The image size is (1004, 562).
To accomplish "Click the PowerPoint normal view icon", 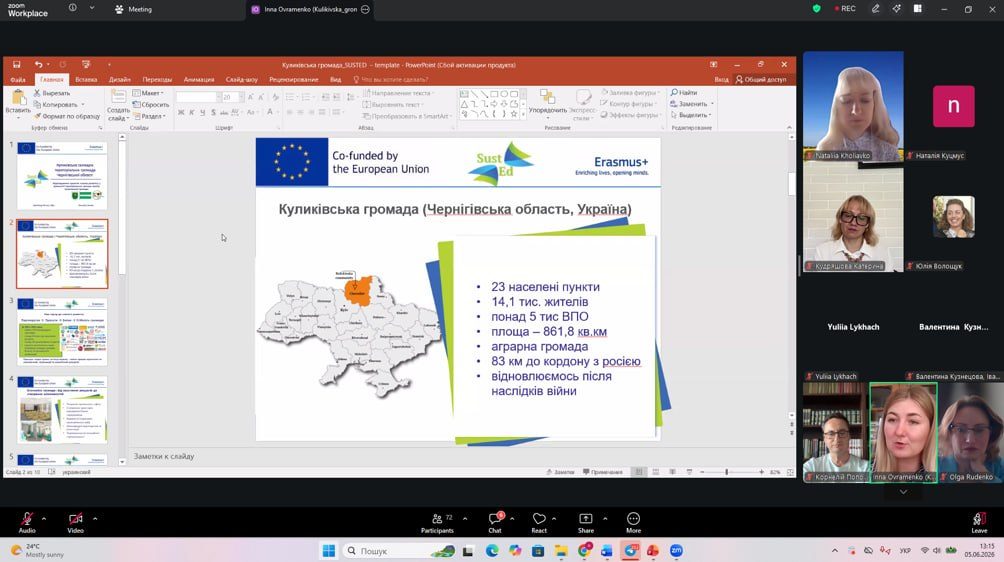I will [x=638, y=472].
